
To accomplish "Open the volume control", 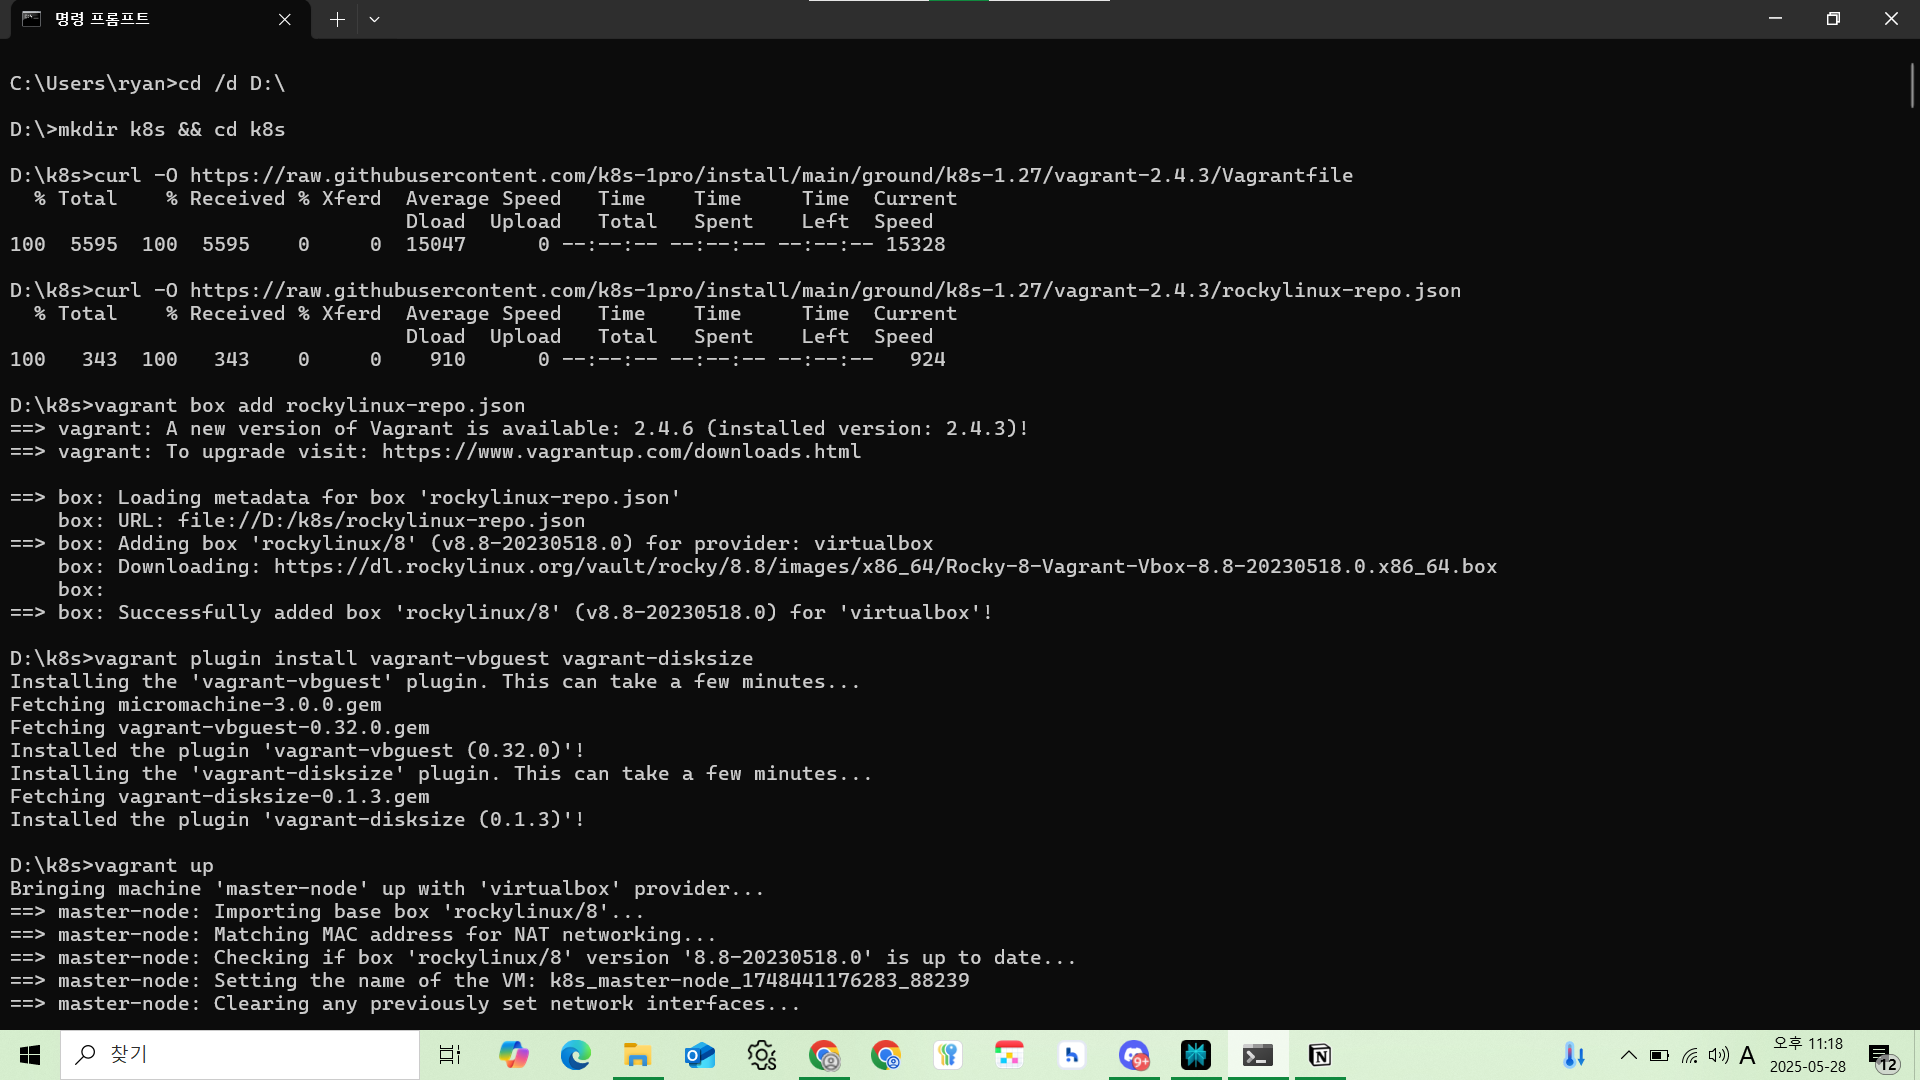I will 1719,1055.
